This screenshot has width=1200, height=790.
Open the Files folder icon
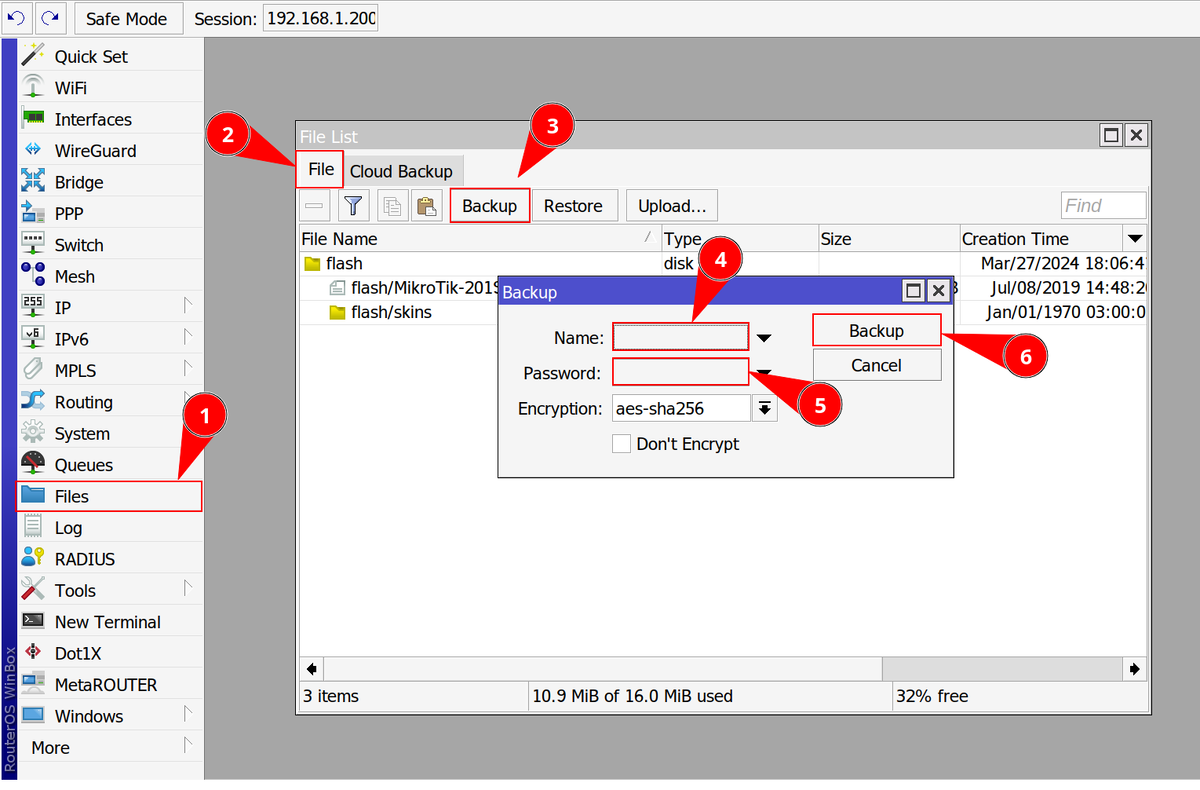[34, 496]
